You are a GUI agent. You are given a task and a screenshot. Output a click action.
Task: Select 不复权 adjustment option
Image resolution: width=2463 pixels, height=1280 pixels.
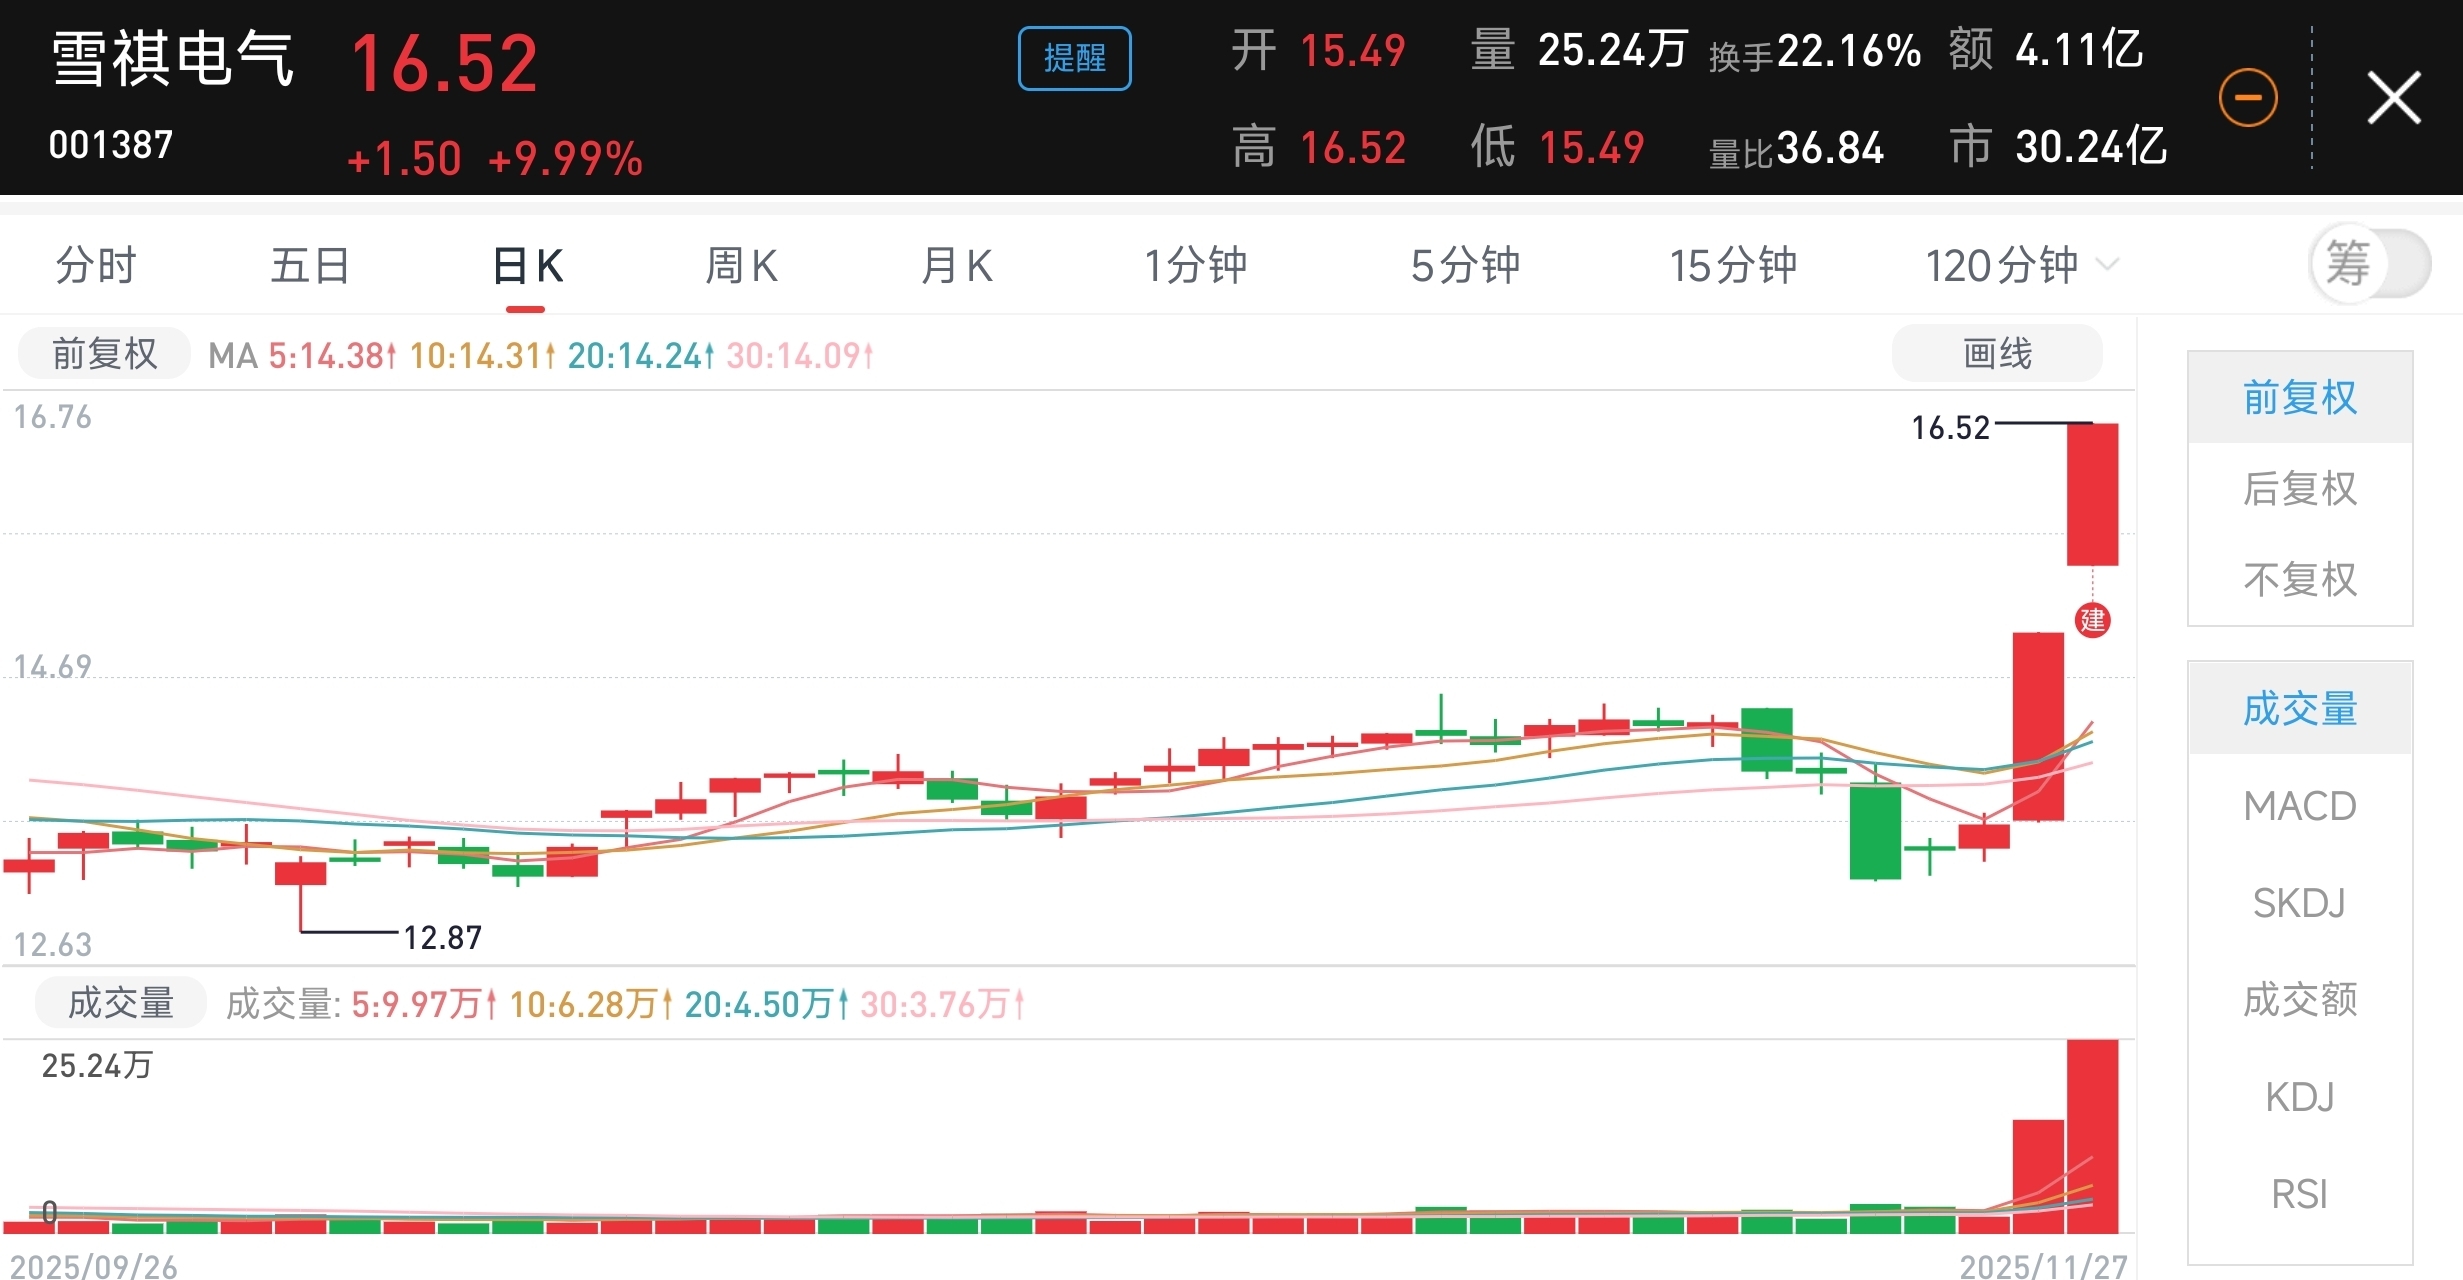click(x=2299, y=580)
